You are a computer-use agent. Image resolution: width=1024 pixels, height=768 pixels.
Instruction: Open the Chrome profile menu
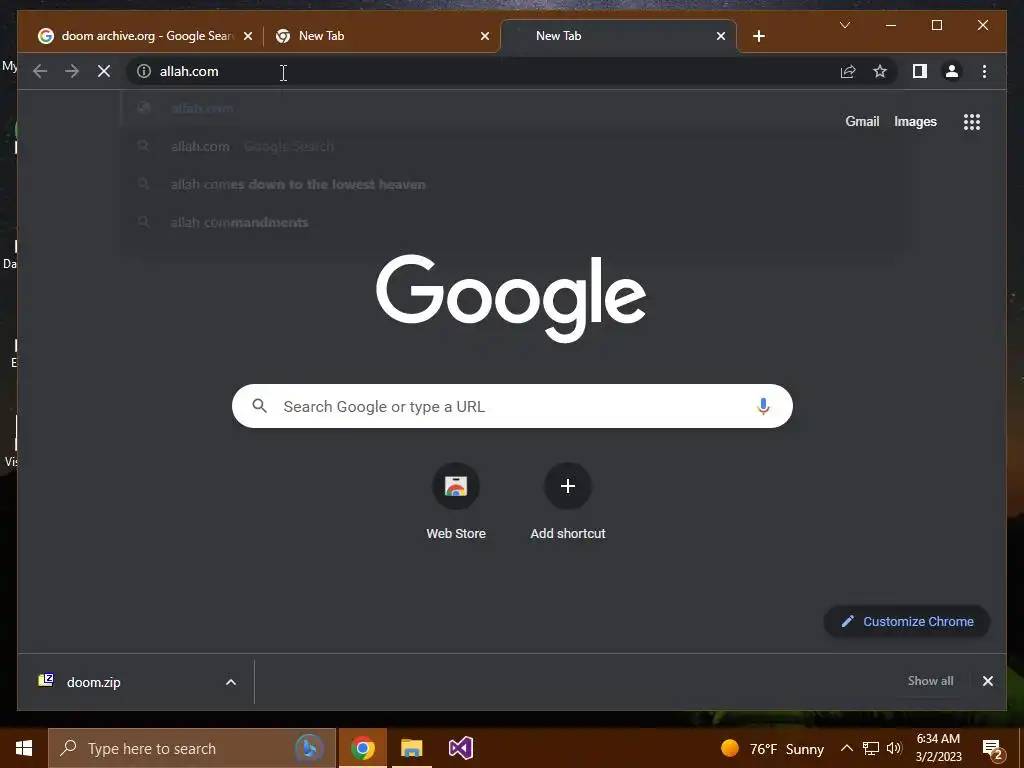click(952, 71)
